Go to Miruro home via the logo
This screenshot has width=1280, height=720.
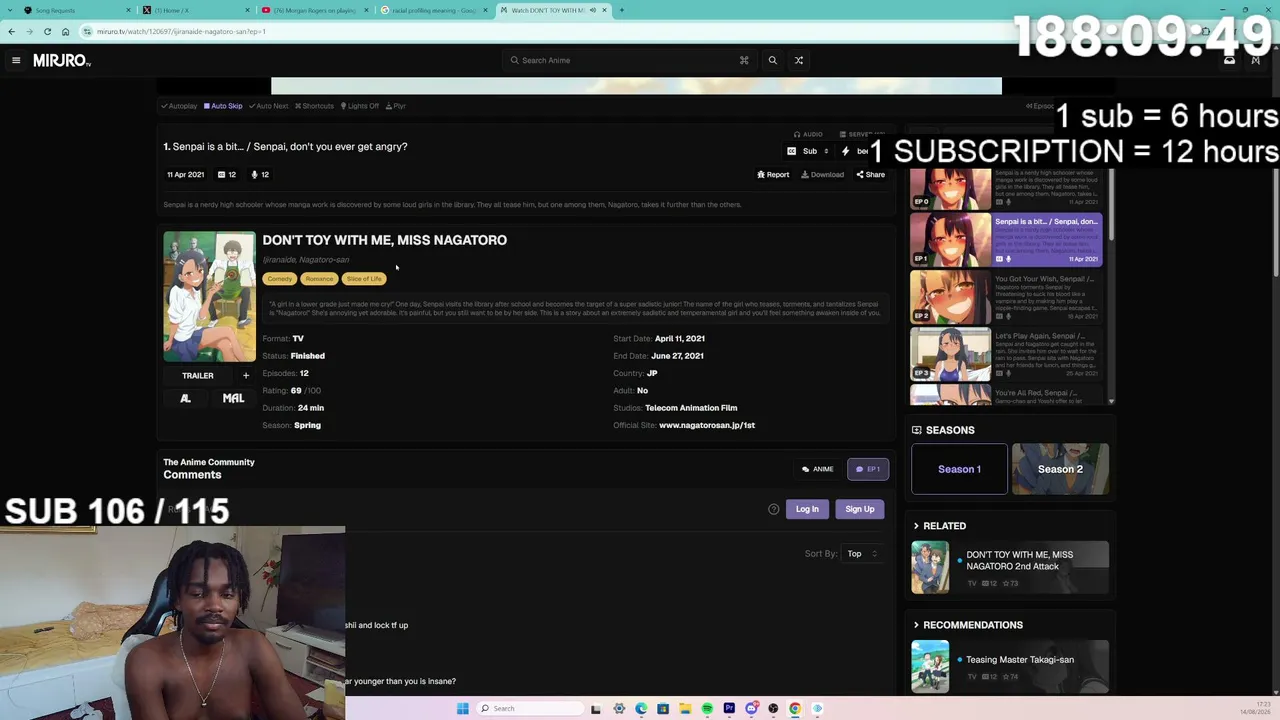(62, 61)
